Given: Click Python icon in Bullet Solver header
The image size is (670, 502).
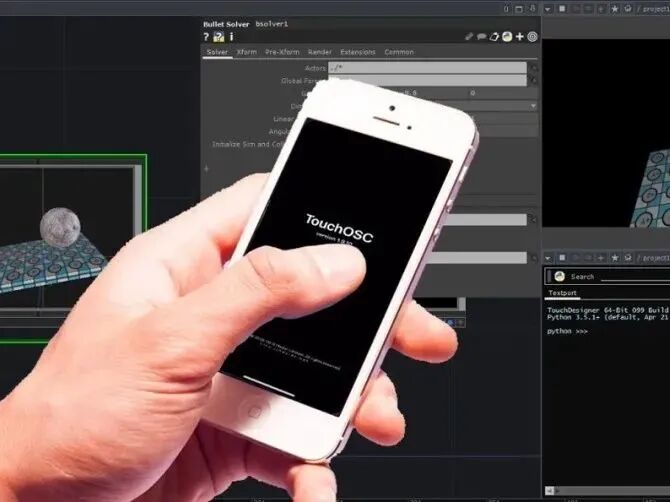Looking at the screenshot, I should pyautogui.click(x=507, y=37).
